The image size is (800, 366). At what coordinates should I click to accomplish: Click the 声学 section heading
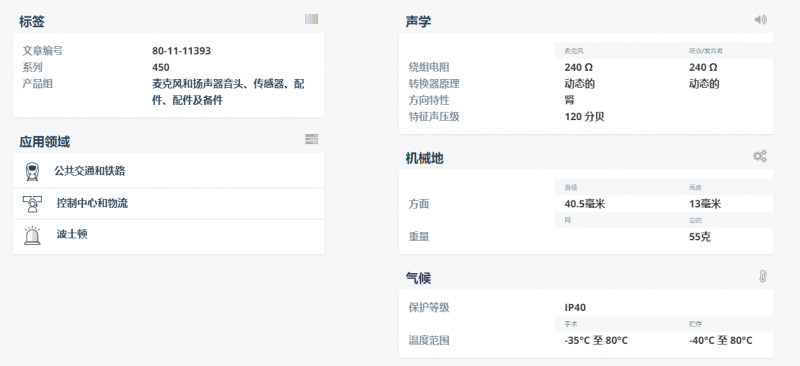click(418, 21)
